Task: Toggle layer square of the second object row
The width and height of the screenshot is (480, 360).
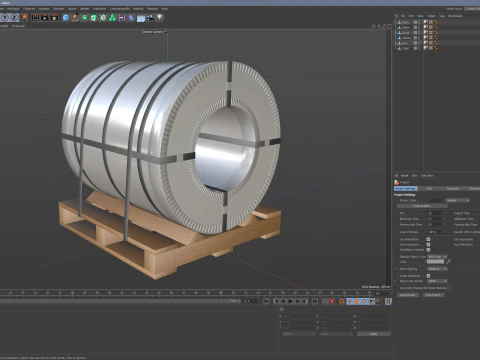Action: (415, 27)
